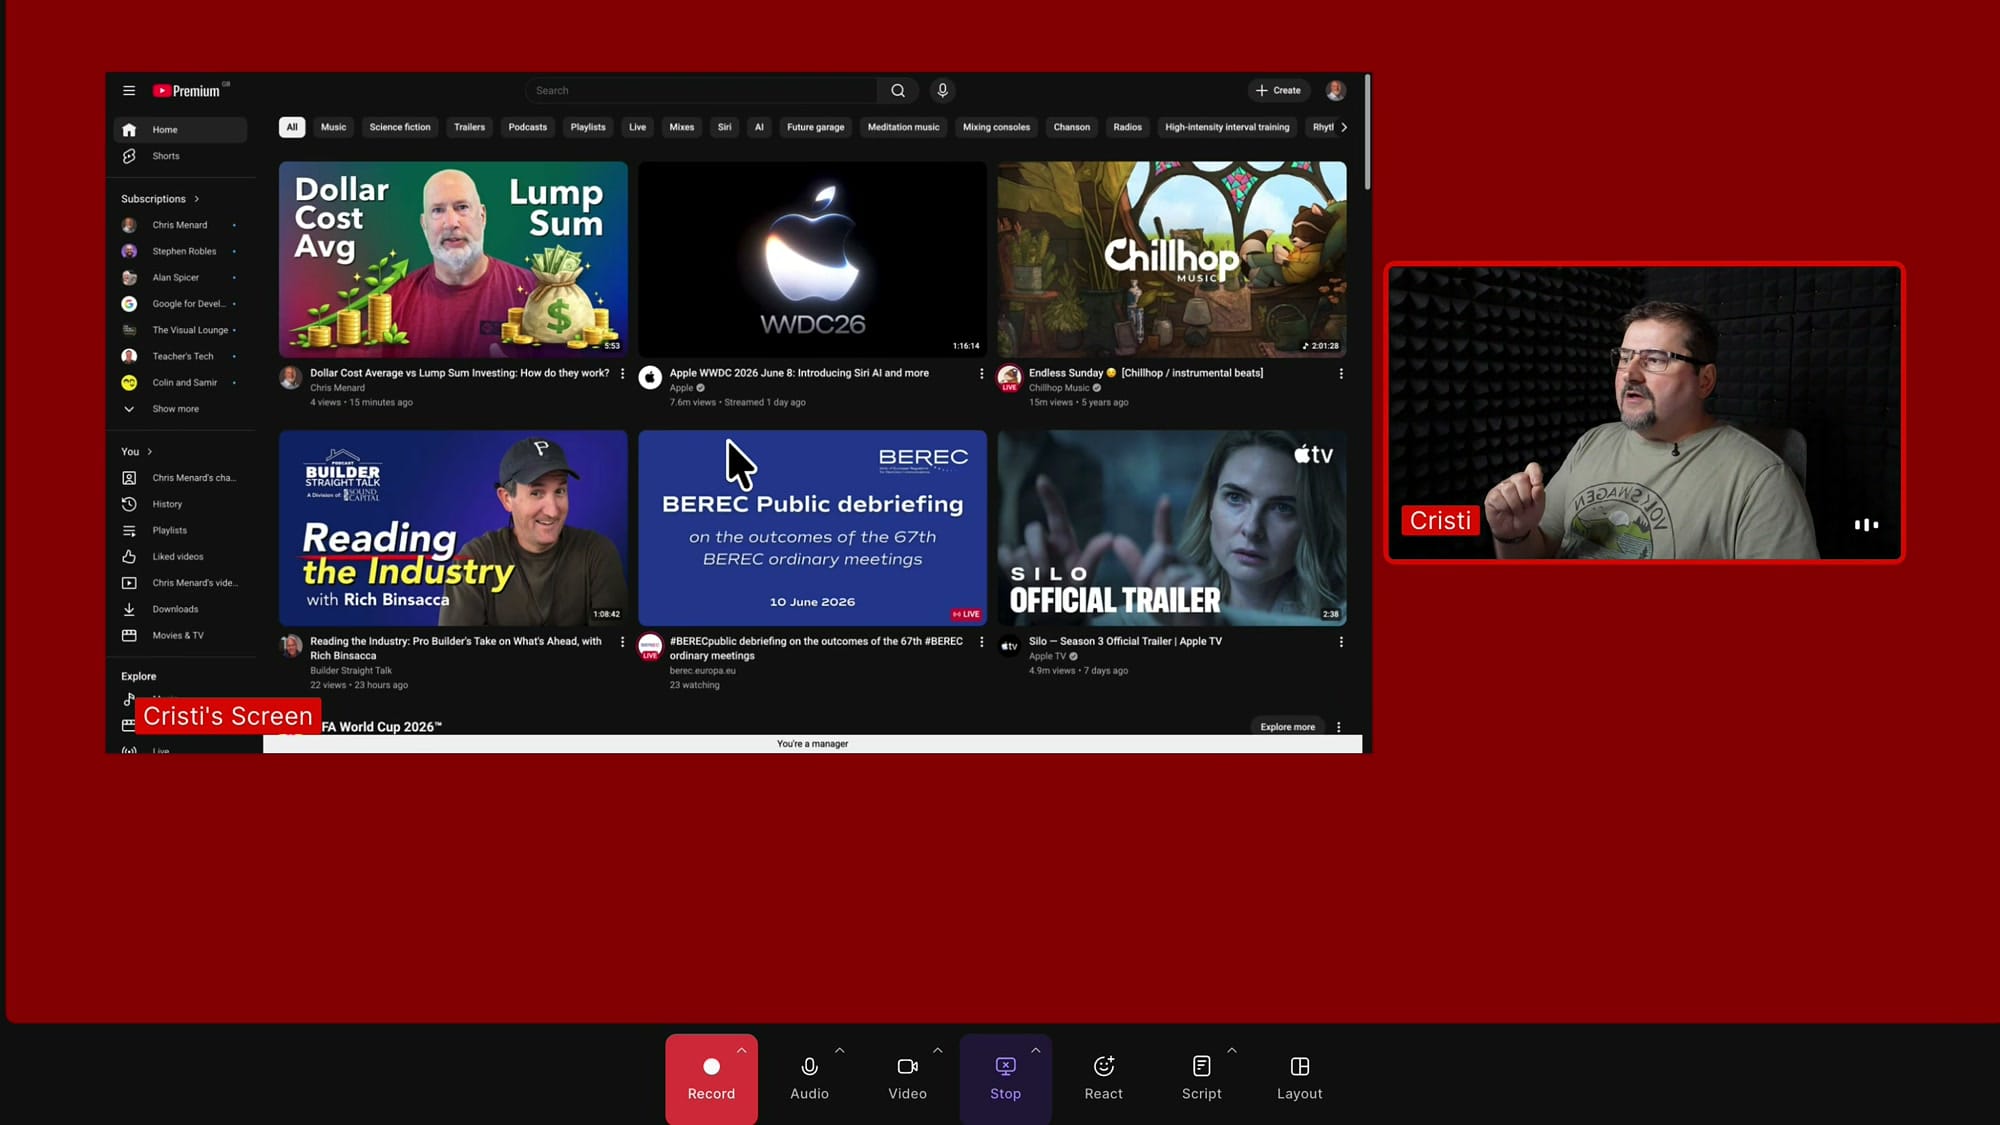Select the Meditation music filter chip

[903, 127]
